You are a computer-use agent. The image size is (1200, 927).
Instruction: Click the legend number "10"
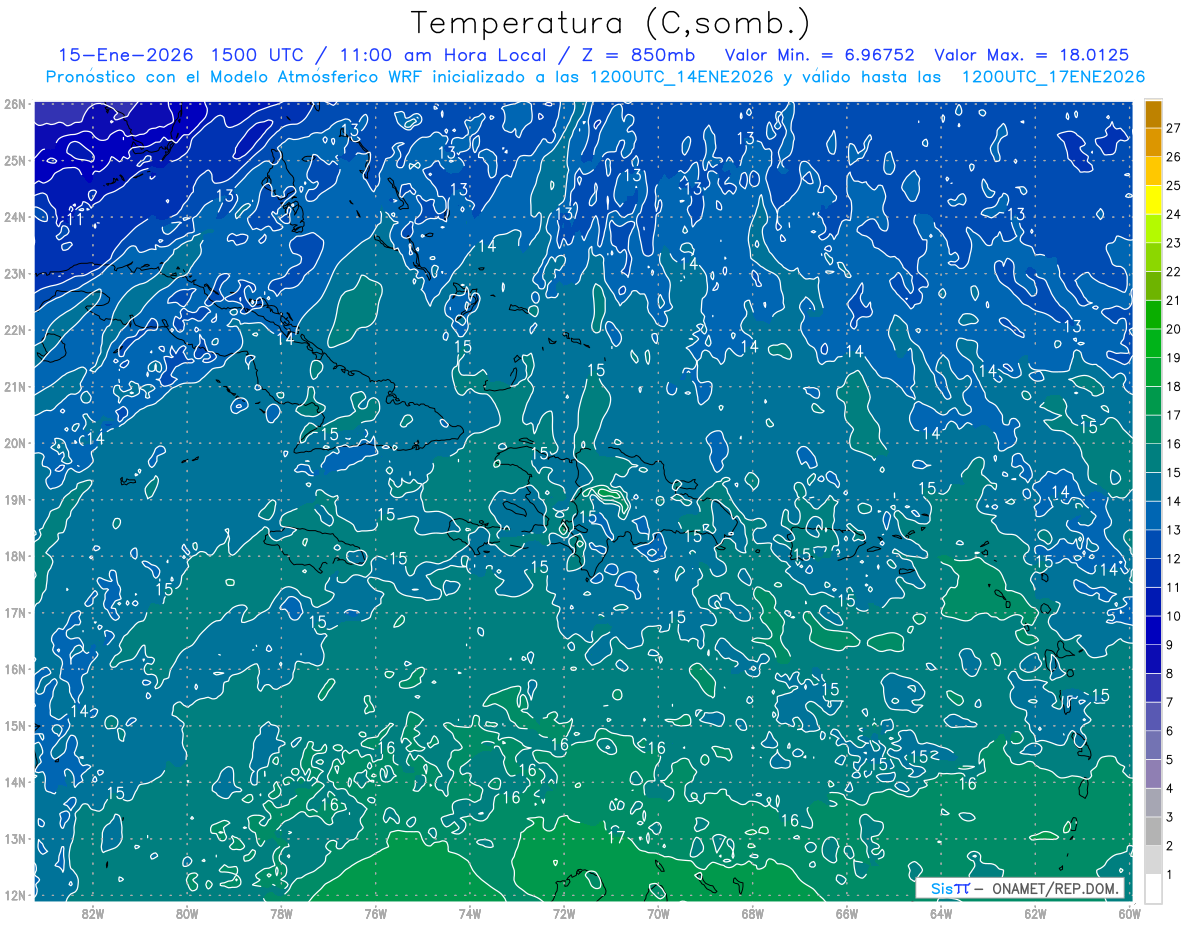tap(1174, 616)
